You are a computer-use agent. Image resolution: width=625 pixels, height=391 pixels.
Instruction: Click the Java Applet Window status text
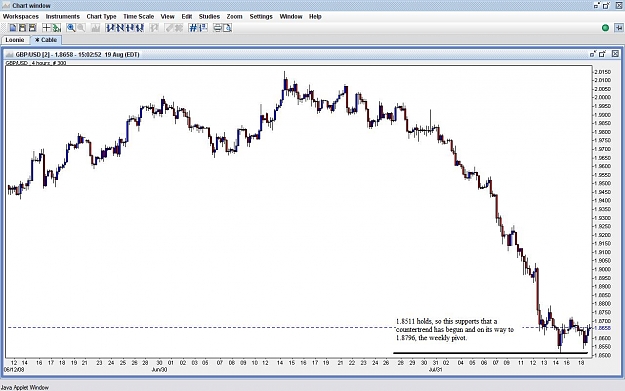(25, 387)
